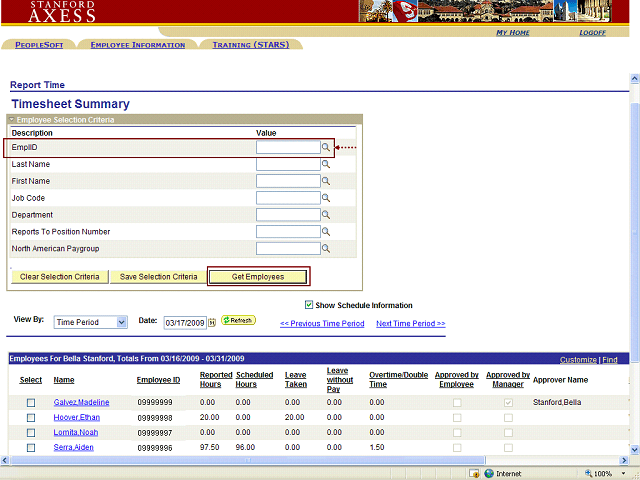Image resolution: width=640 pixels, height=480 pixels.
Task: Open Reports To Position Number lookup
Action: point(326,232)
